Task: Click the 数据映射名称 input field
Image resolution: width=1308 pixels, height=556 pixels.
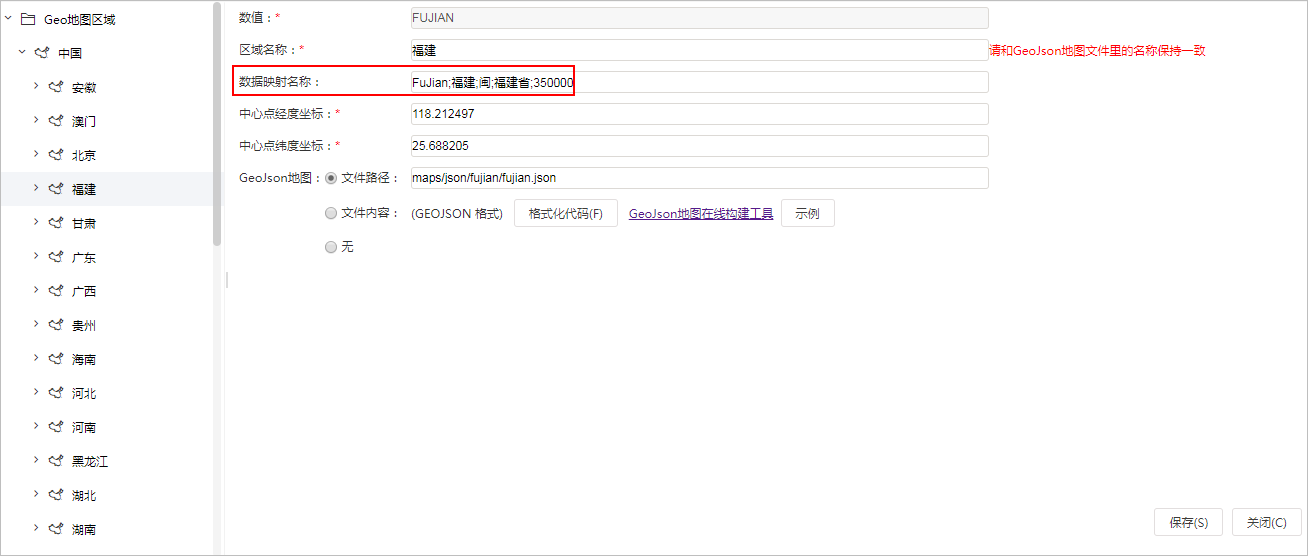Action: pyautogui.click(x=699, y=82)
